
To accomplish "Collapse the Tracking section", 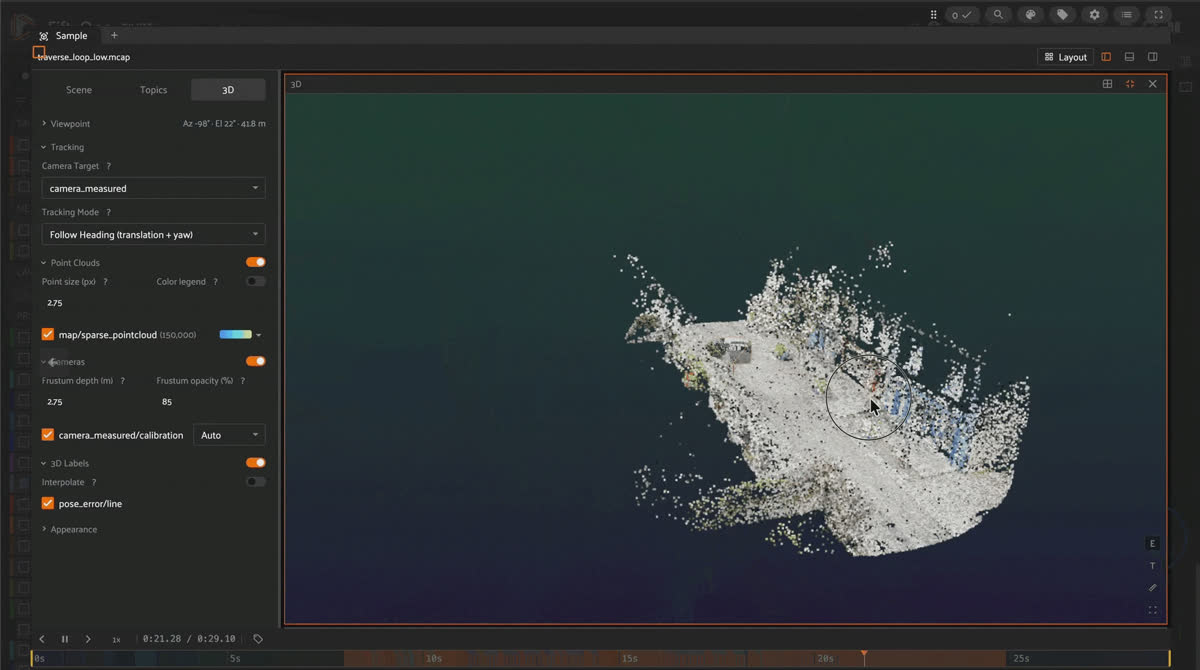I will 67,147.
